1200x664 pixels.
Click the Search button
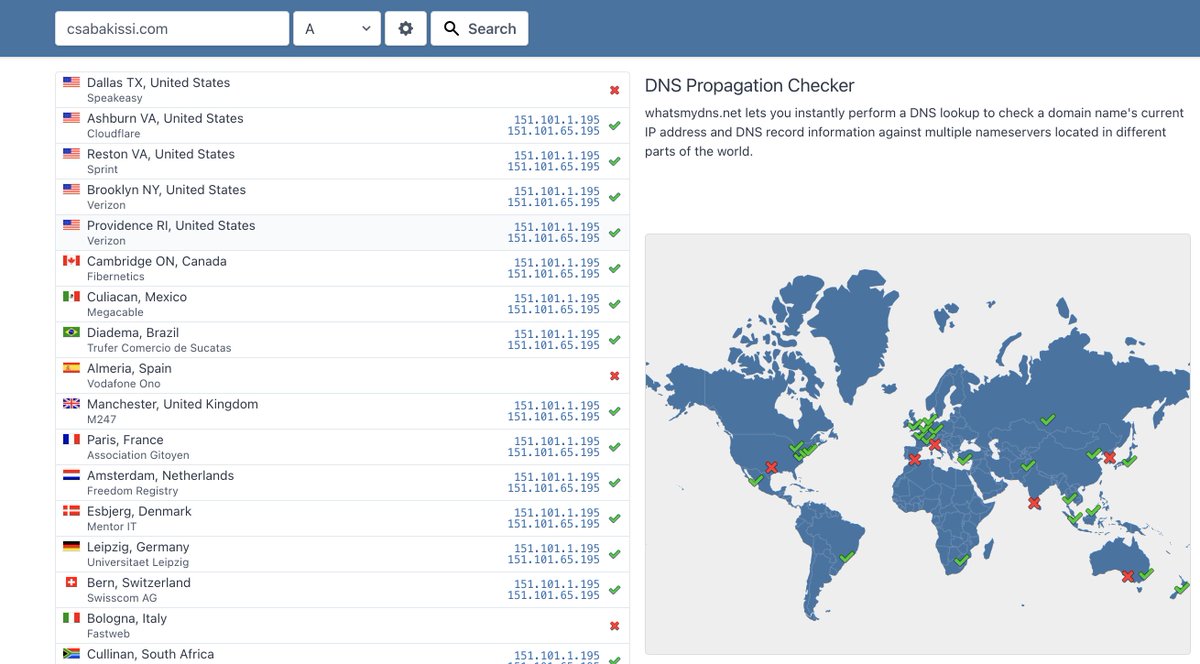coord(479,29)
